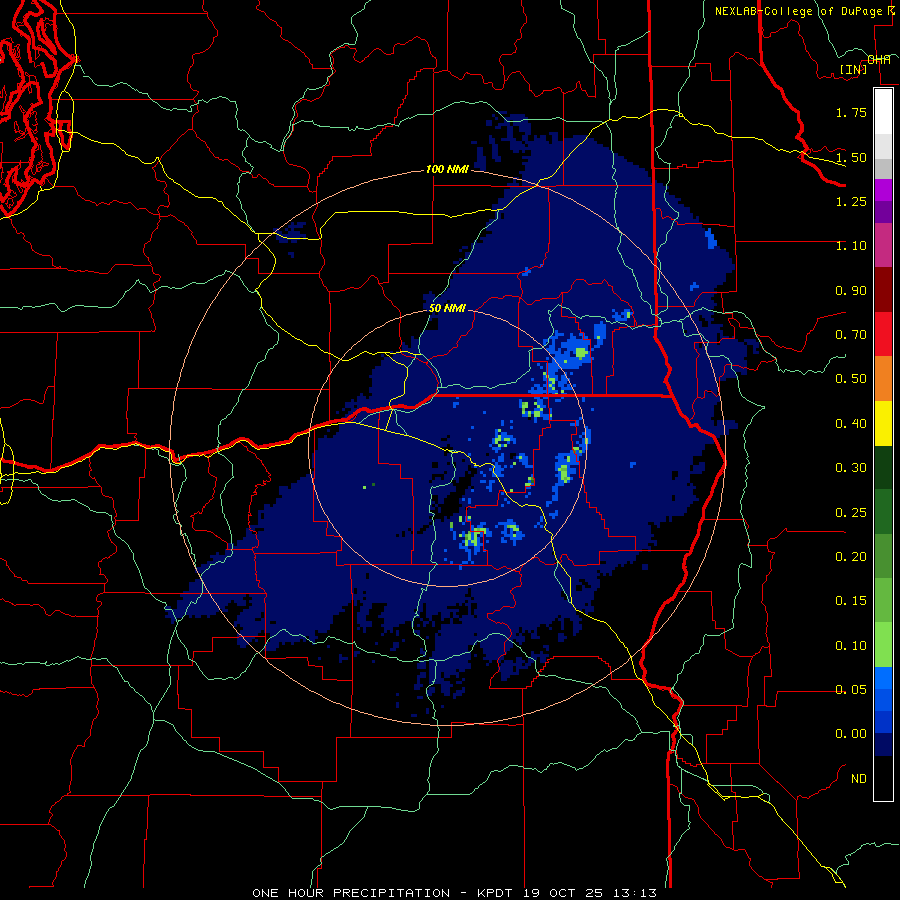This screenshot has height=900, width=900.
Task: Select the 0.15 legend value
Action: coord(851,601)
